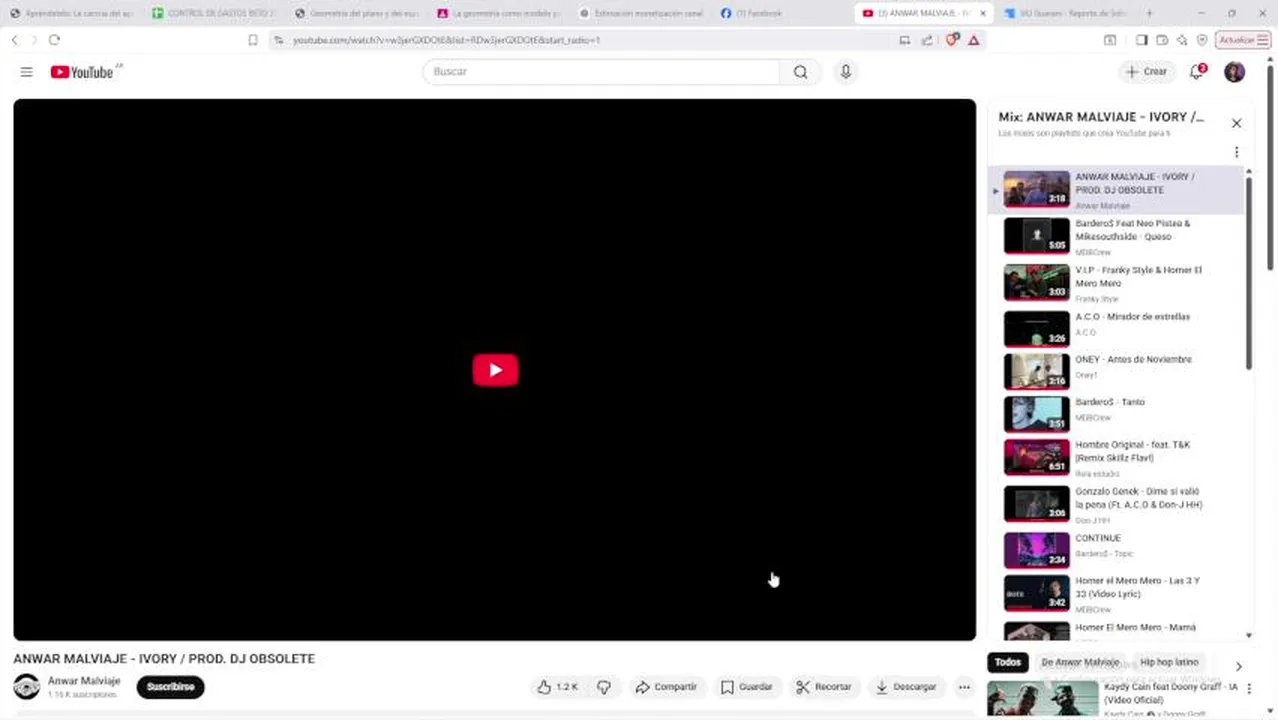Switch to the Geometría del plano tab
1278x720 pixels.
[357, 13]
